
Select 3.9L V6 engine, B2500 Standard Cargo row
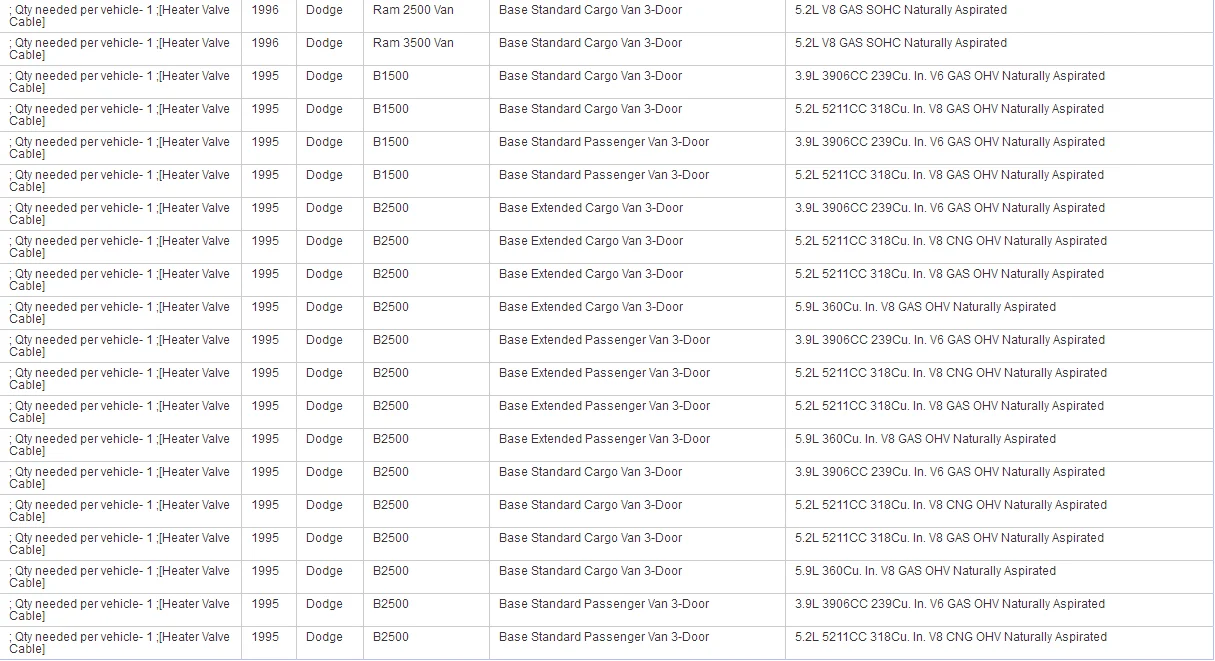pos(950,472)
